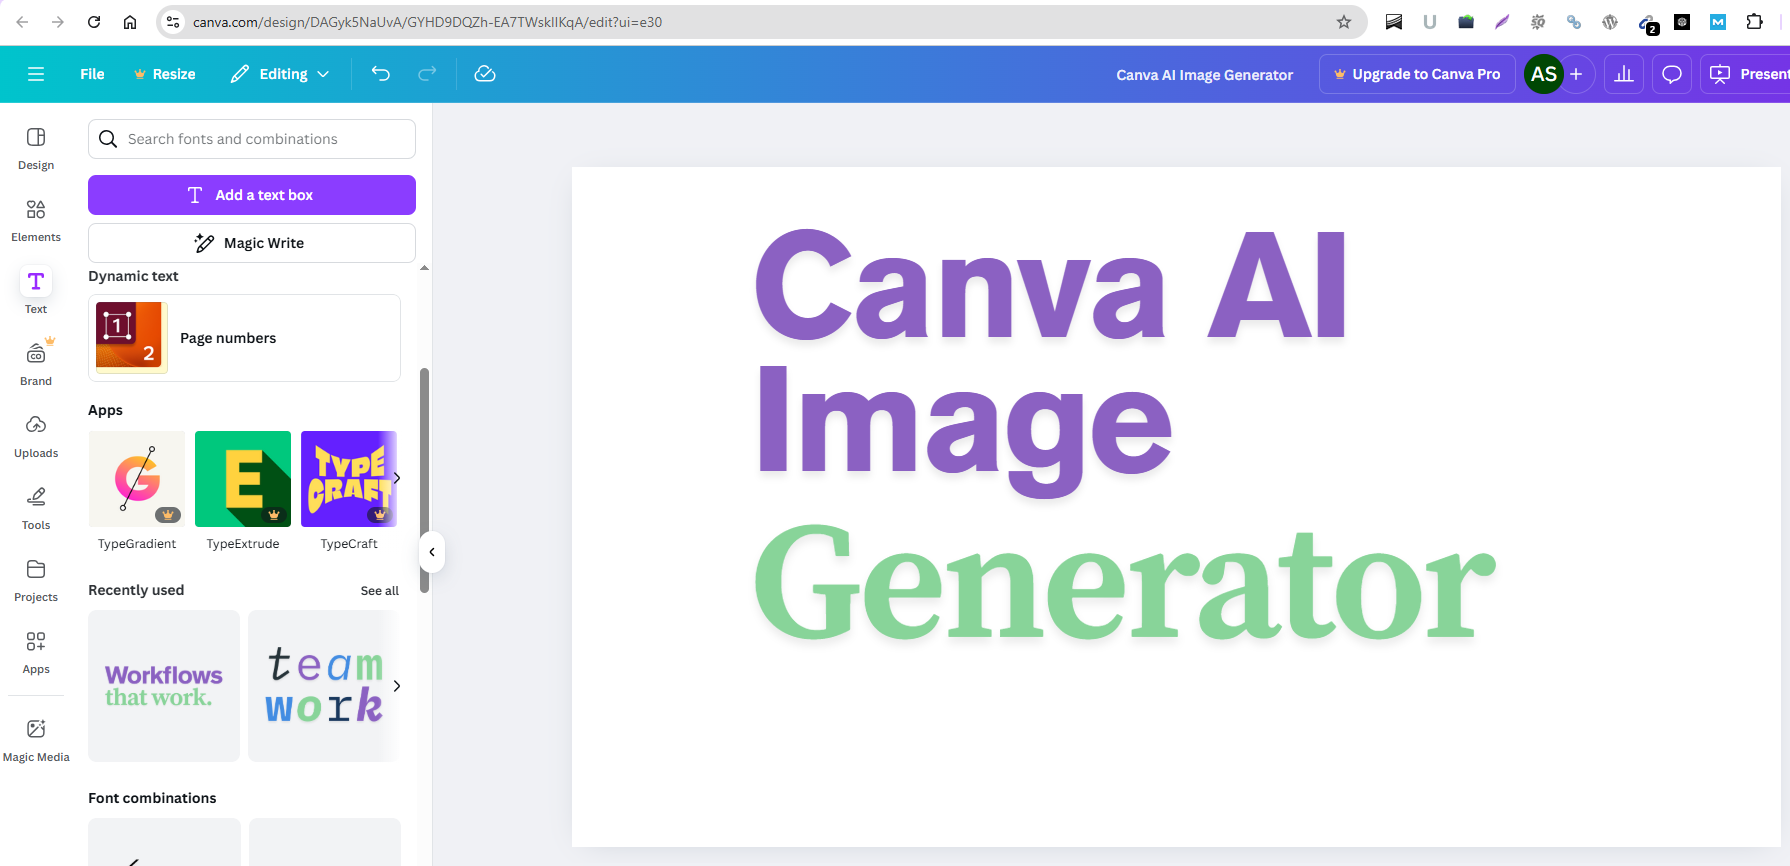Switch to the Design tab

(x=36, y=148)
